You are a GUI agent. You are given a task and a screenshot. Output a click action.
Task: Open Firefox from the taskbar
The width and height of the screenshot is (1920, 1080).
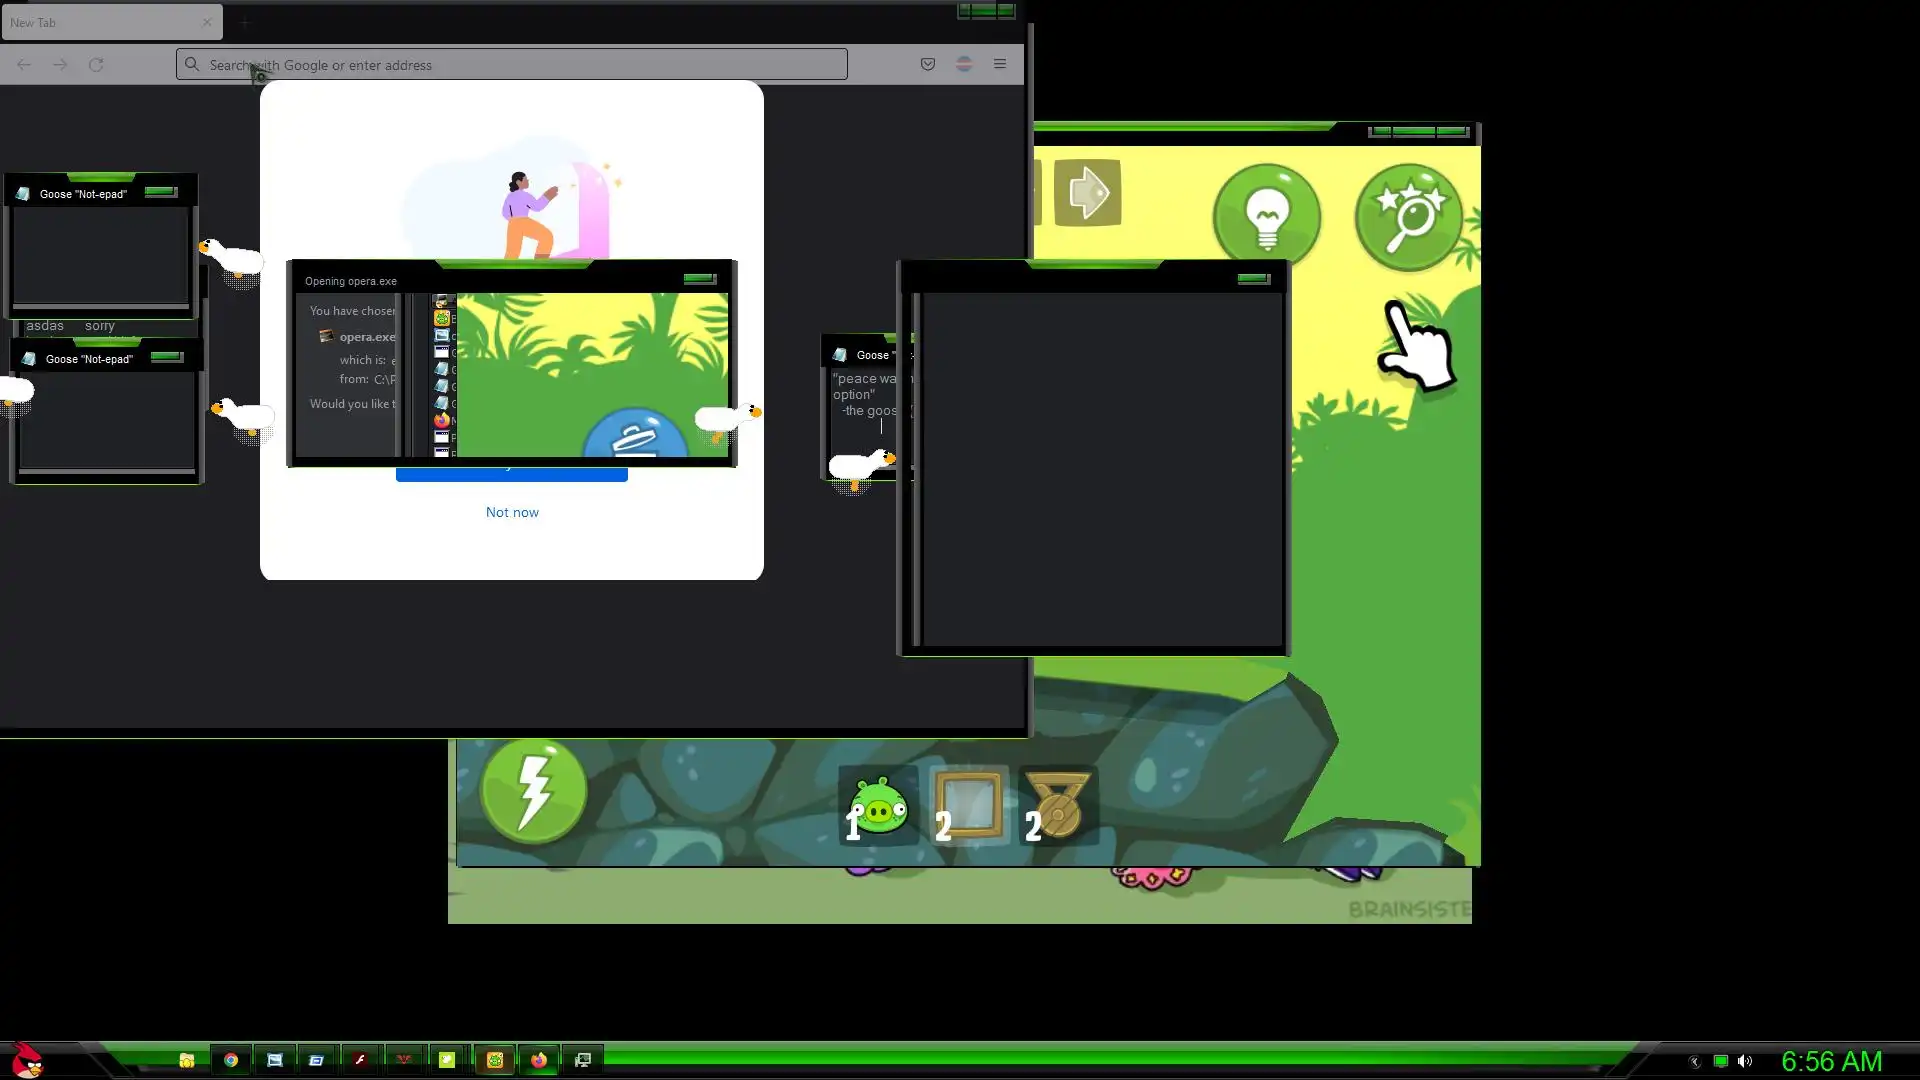tap(539, 1060)
